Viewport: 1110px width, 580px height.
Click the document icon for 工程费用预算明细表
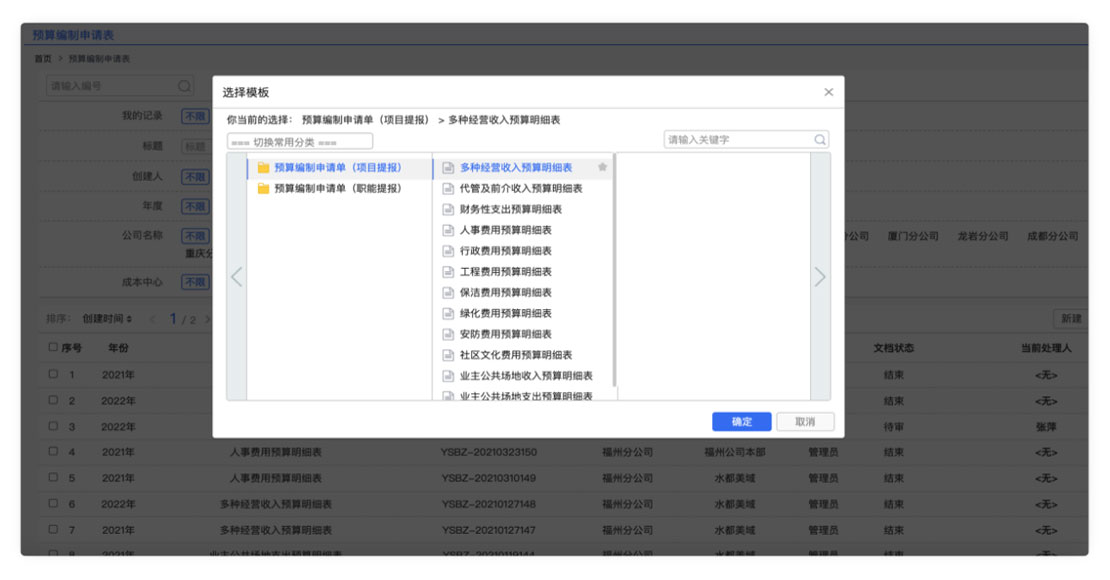point(449,272)
